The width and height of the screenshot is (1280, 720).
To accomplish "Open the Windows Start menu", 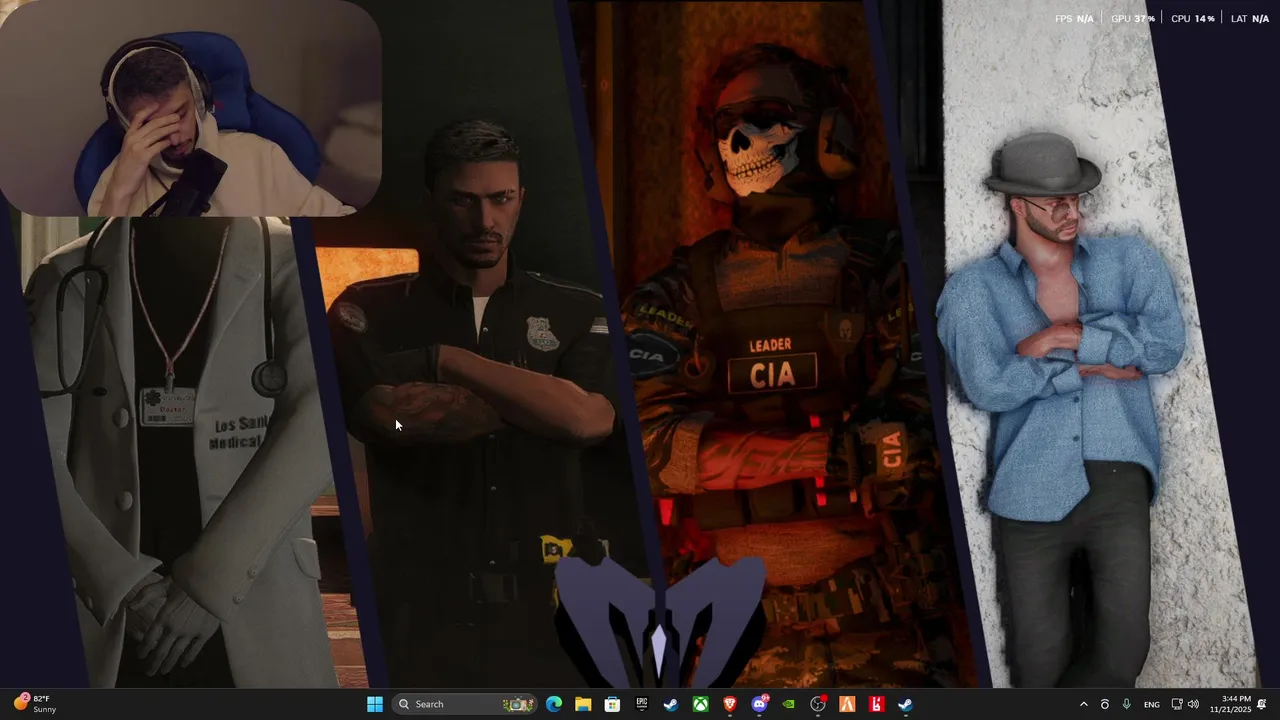I will click(x=375, y=704).
